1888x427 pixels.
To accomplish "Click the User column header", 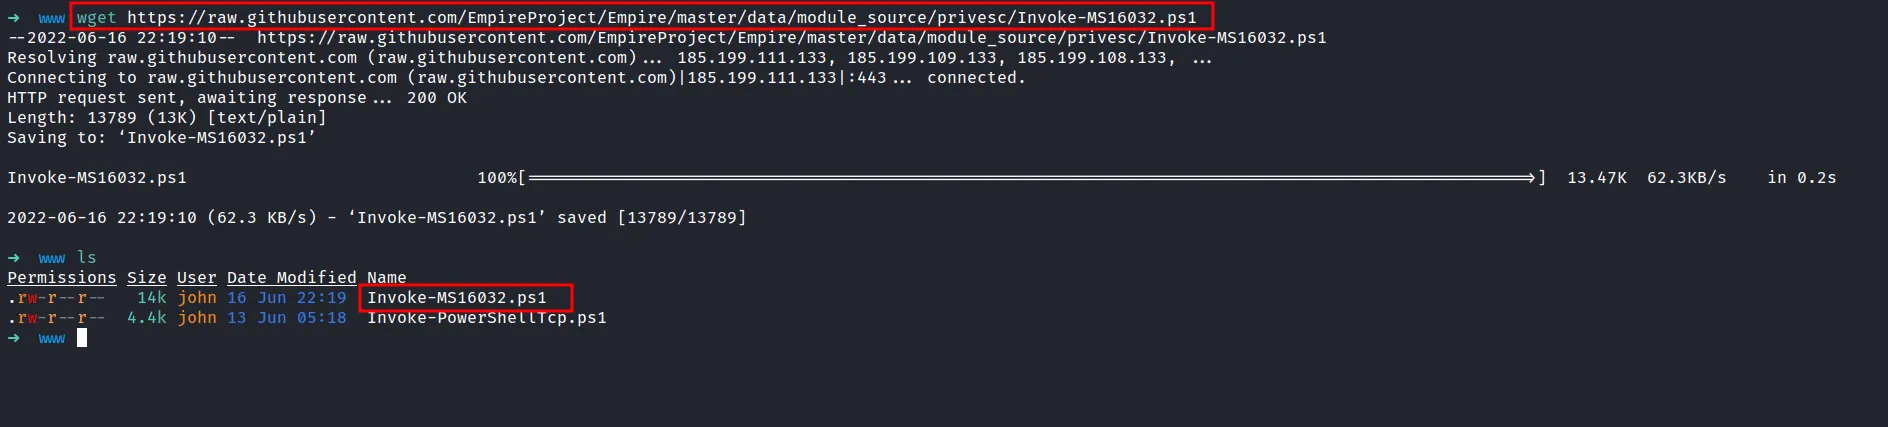I will [196, 278].
